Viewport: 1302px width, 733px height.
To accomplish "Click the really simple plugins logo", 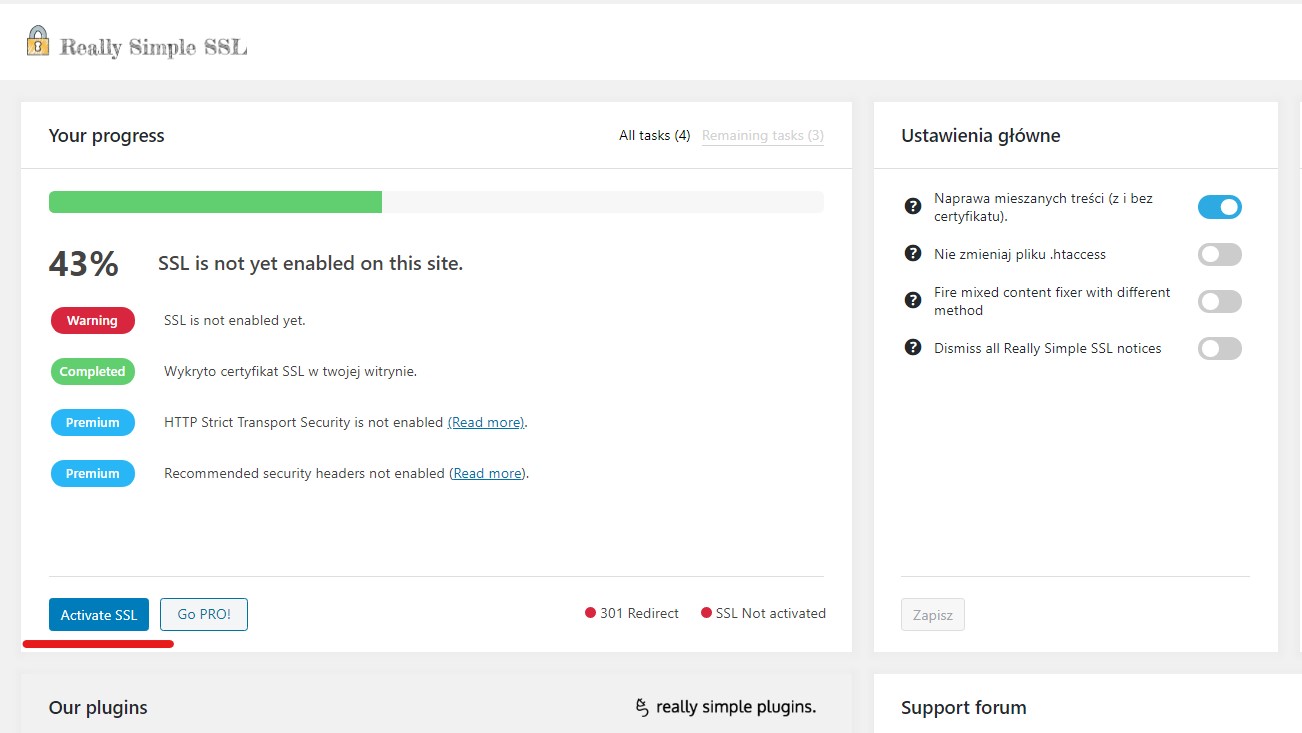I will [726, 707].
